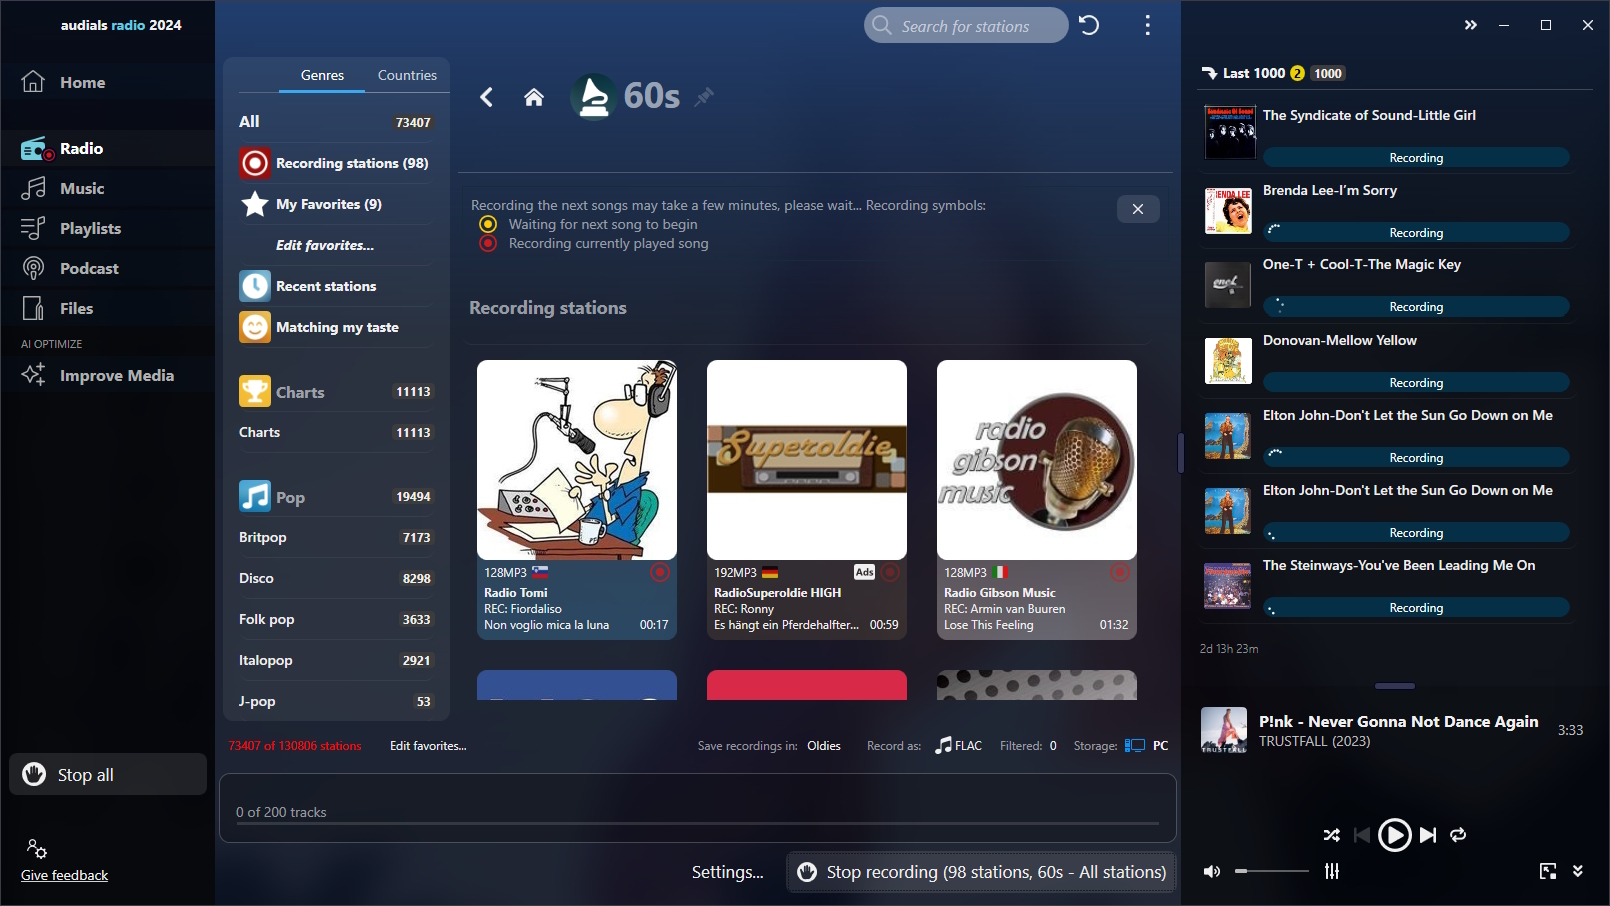Open the Music section
Viewport: 1610px width, 906px height.
107,188
